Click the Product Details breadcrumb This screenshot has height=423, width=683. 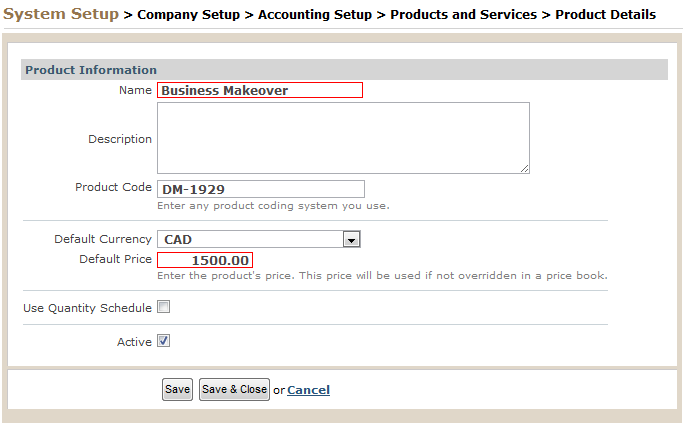(605, 14)
